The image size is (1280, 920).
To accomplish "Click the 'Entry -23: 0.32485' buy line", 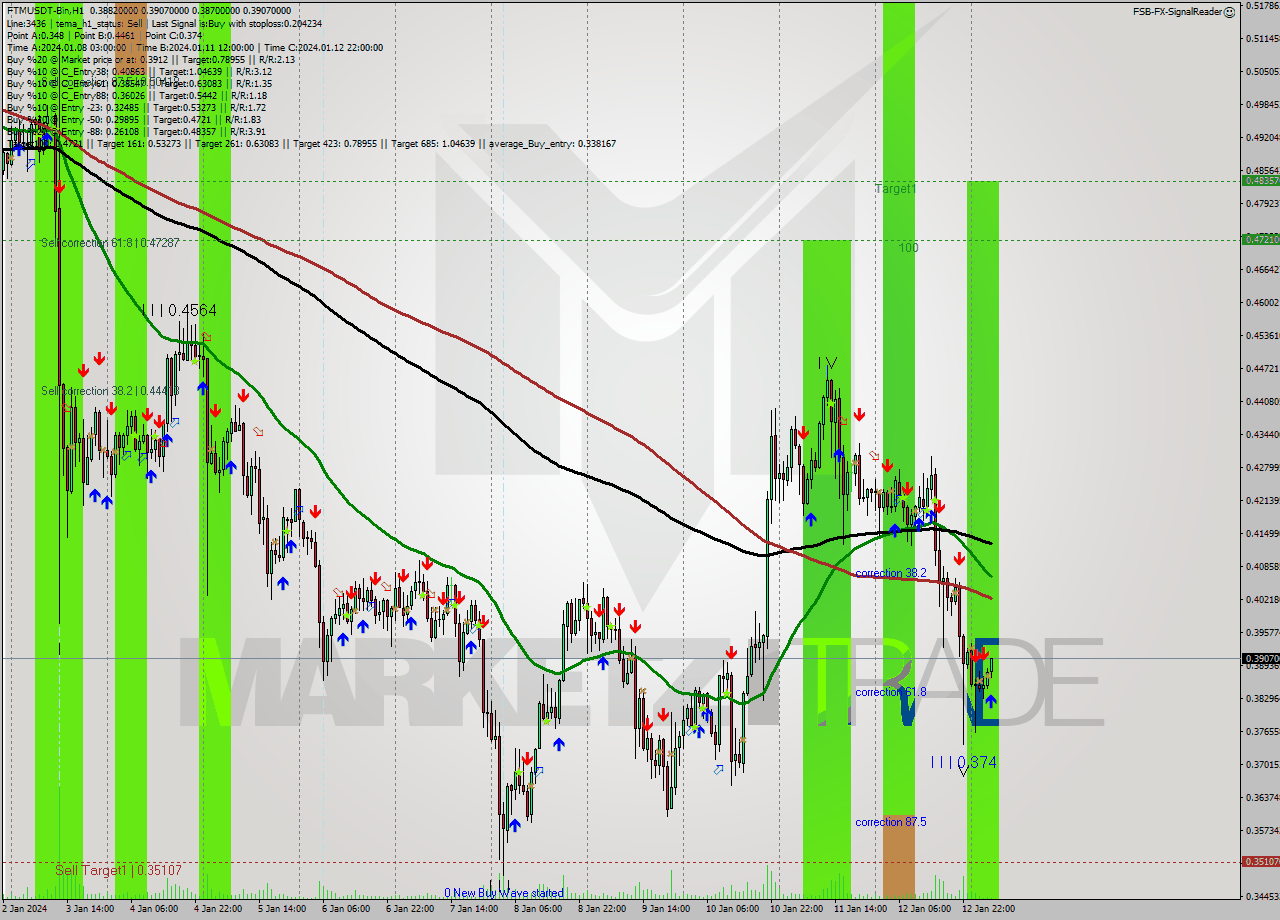I will (x=136, y=107).
